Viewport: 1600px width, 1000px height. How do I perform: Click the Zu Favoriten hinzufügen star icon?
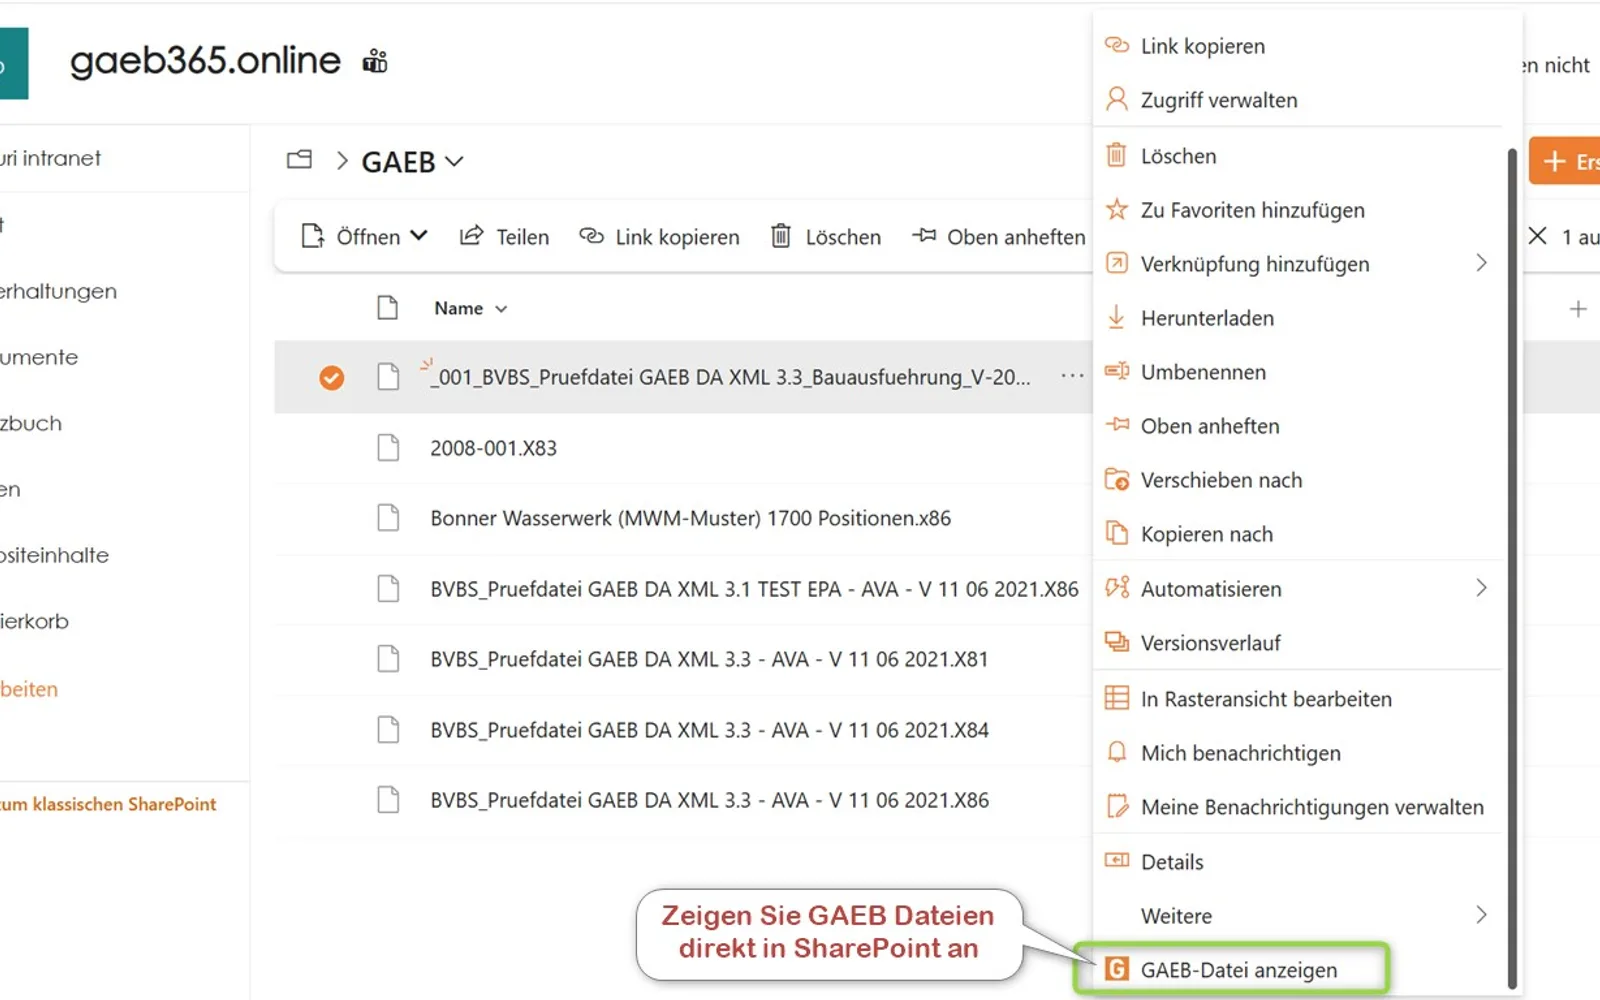1116,210
